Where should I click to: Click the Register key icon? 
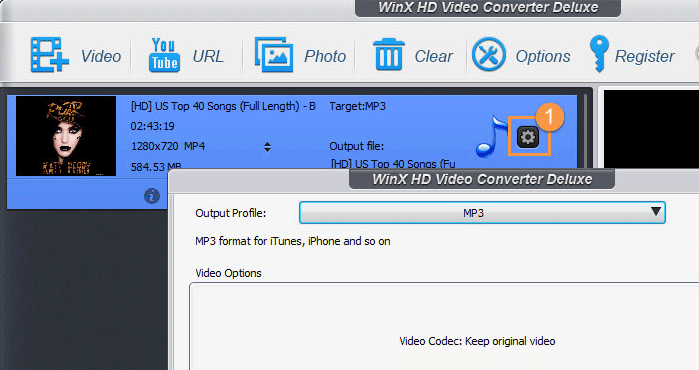[x=599, y=54]
